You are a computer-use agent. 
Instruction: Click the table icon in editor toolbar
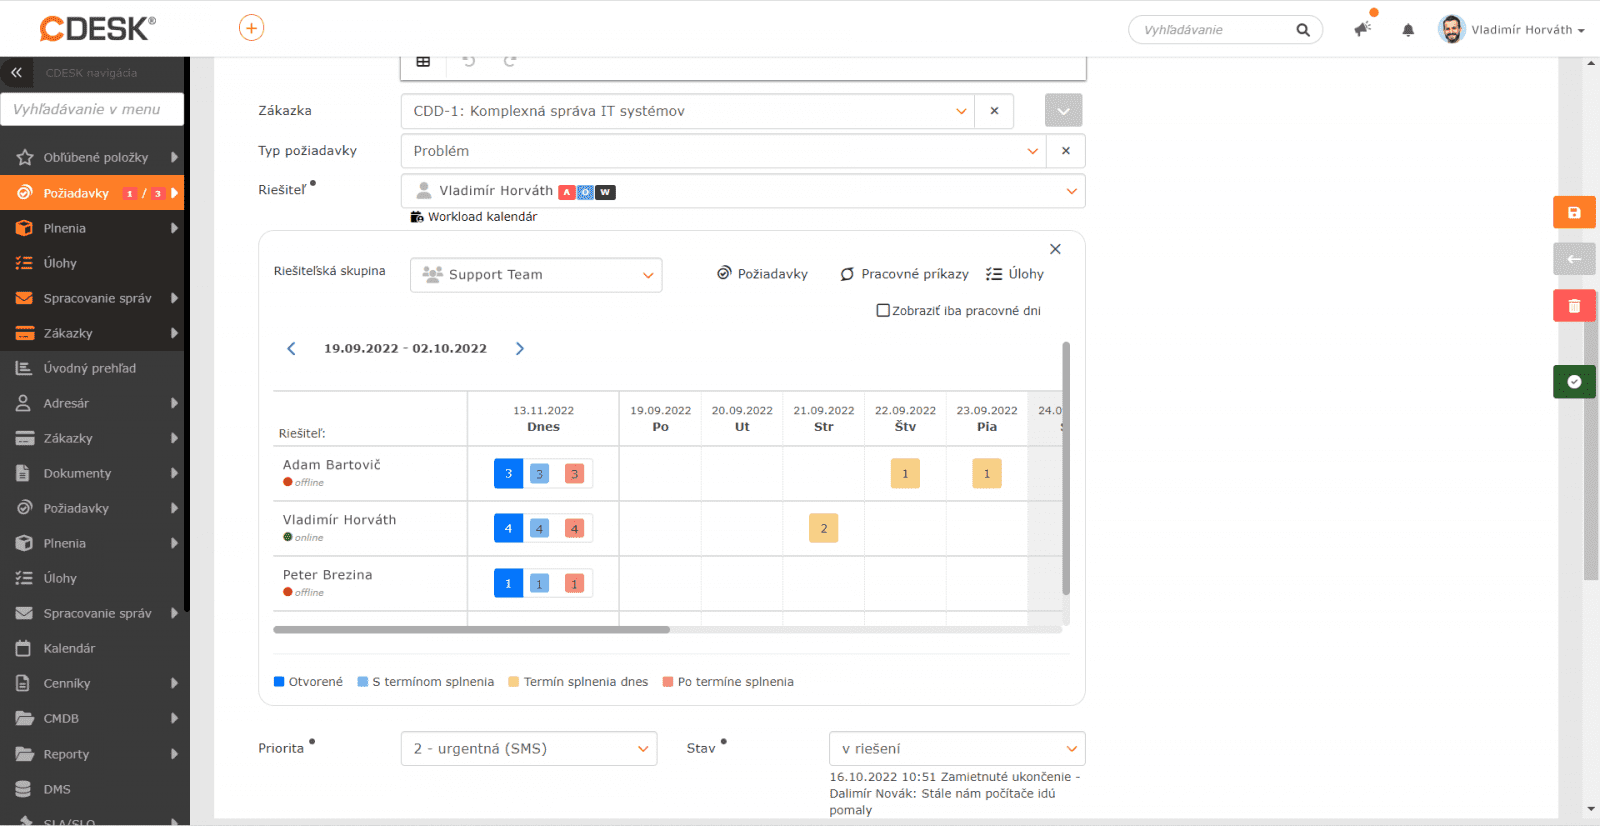coord(423,61)
